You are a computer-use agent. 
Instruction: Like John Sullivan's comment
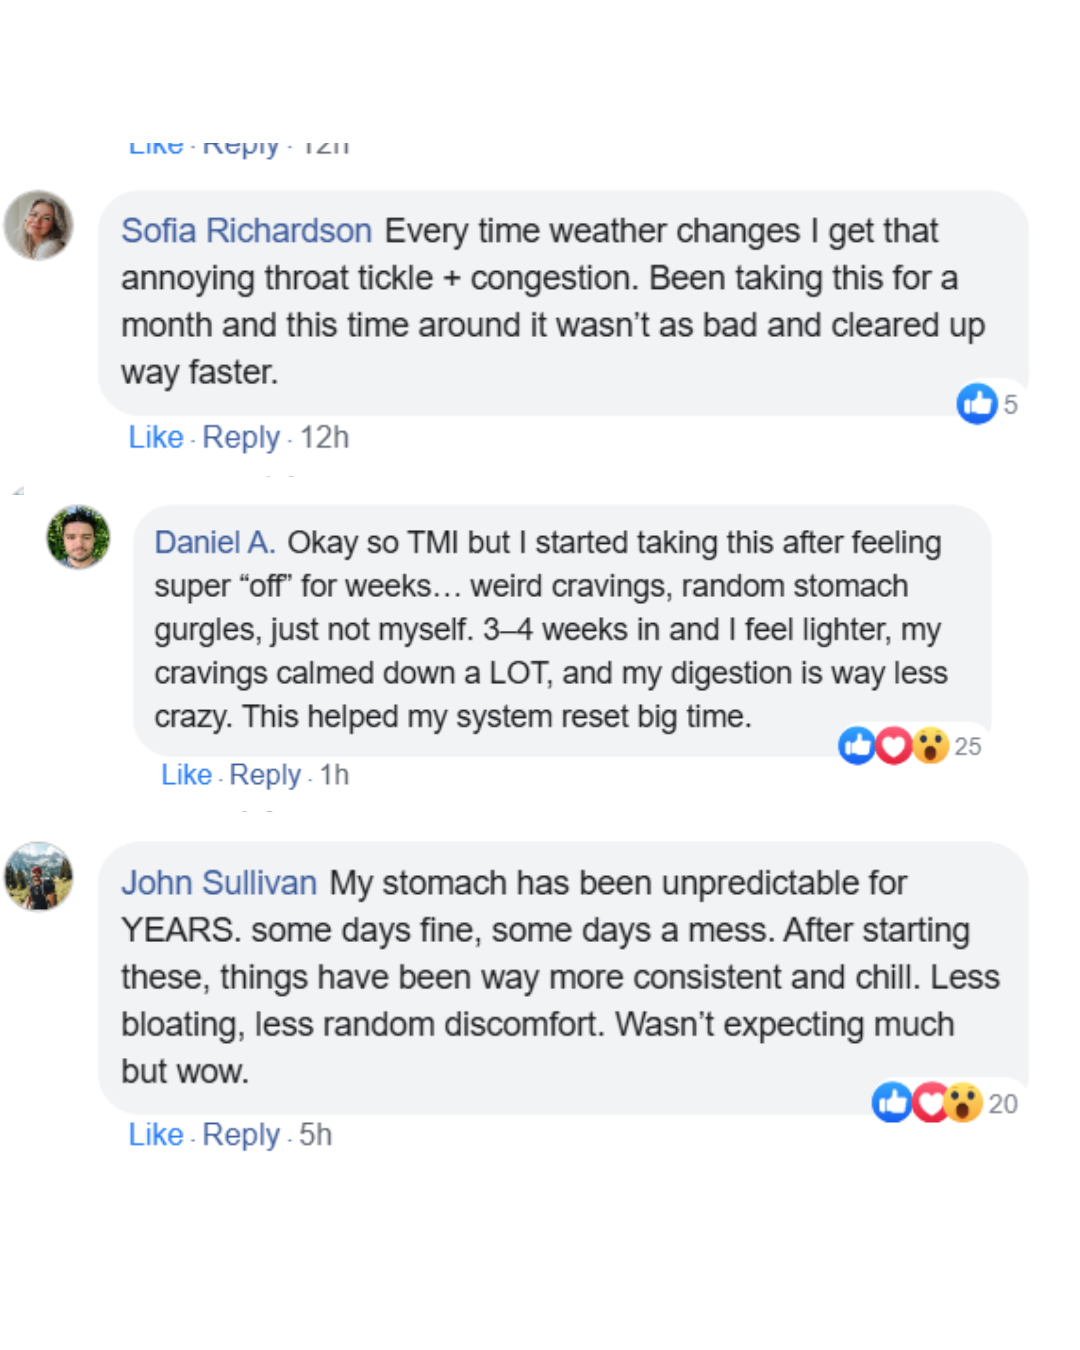click(156, 1134)
